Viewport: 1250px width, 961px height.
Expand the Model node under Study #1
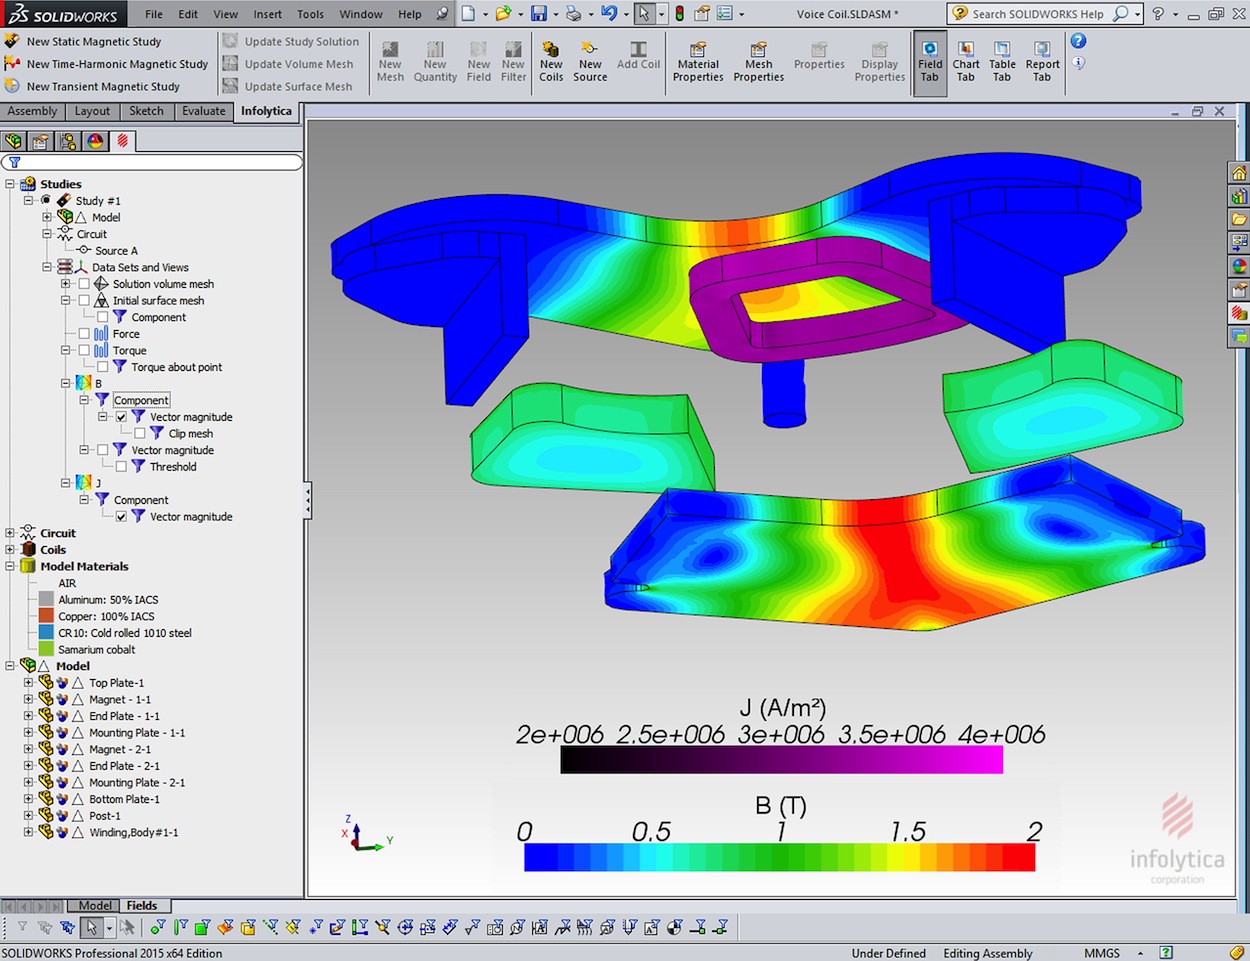47,217
